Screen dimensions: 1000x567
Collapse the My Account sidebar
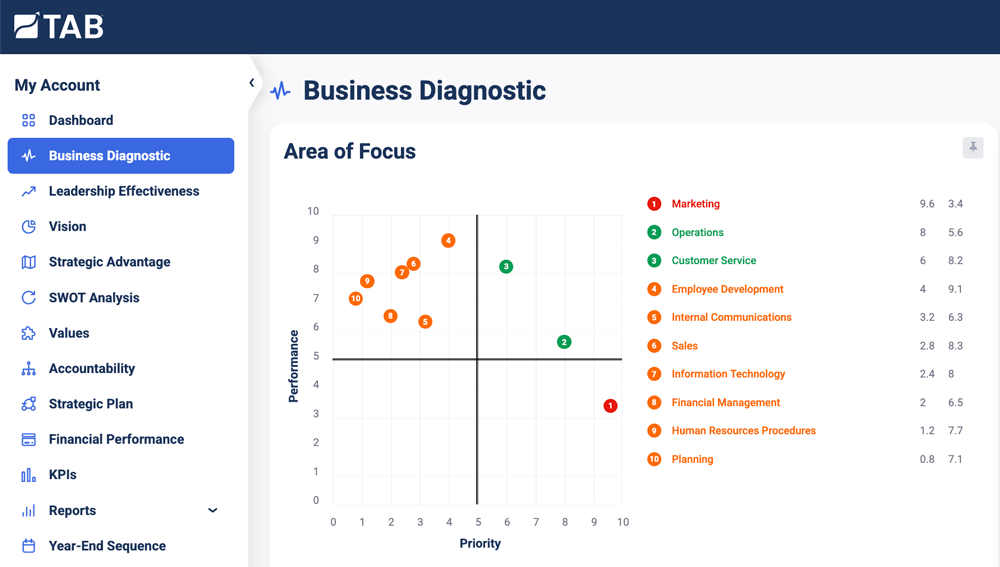[251, 83]
